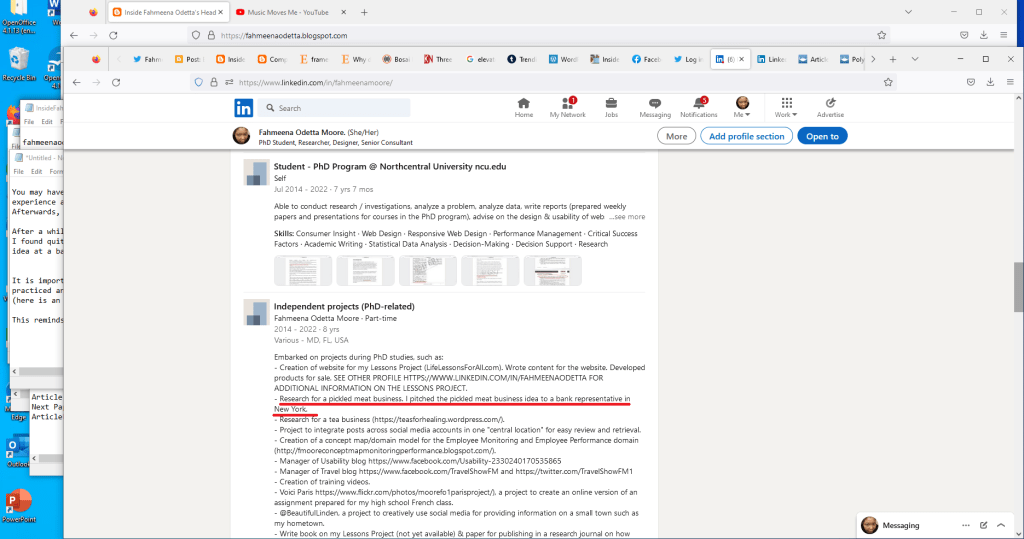The width and height of the screenshot is (1024, 539).
Task: Open new tab in the back Firefox window
Action: [364, 12]
